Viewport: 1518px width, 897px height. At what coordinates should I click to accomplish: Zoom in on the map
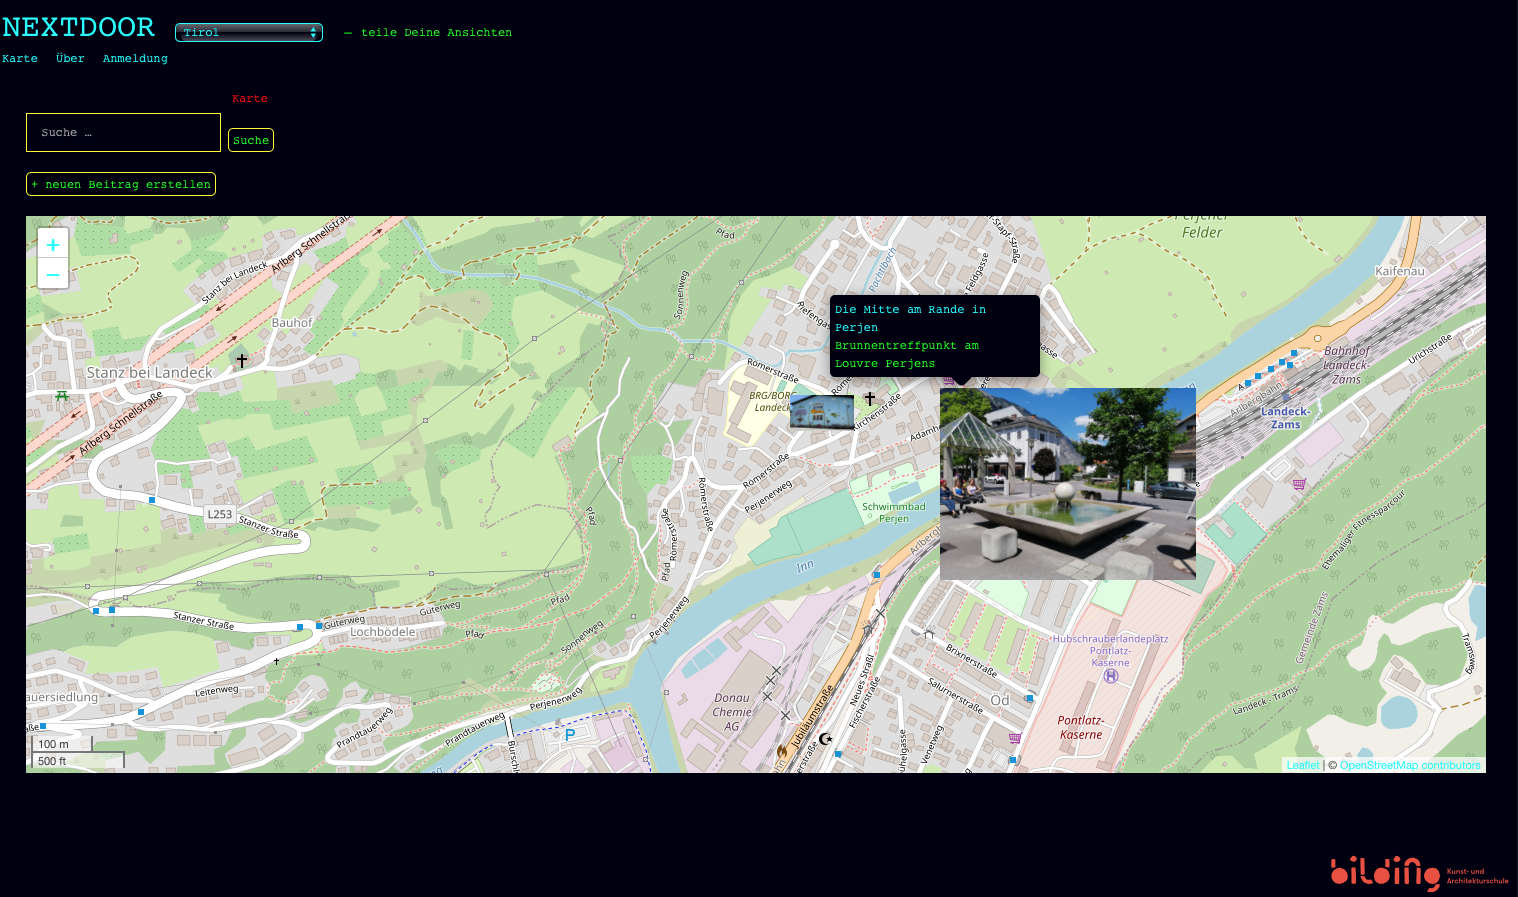tap(53, 245)
